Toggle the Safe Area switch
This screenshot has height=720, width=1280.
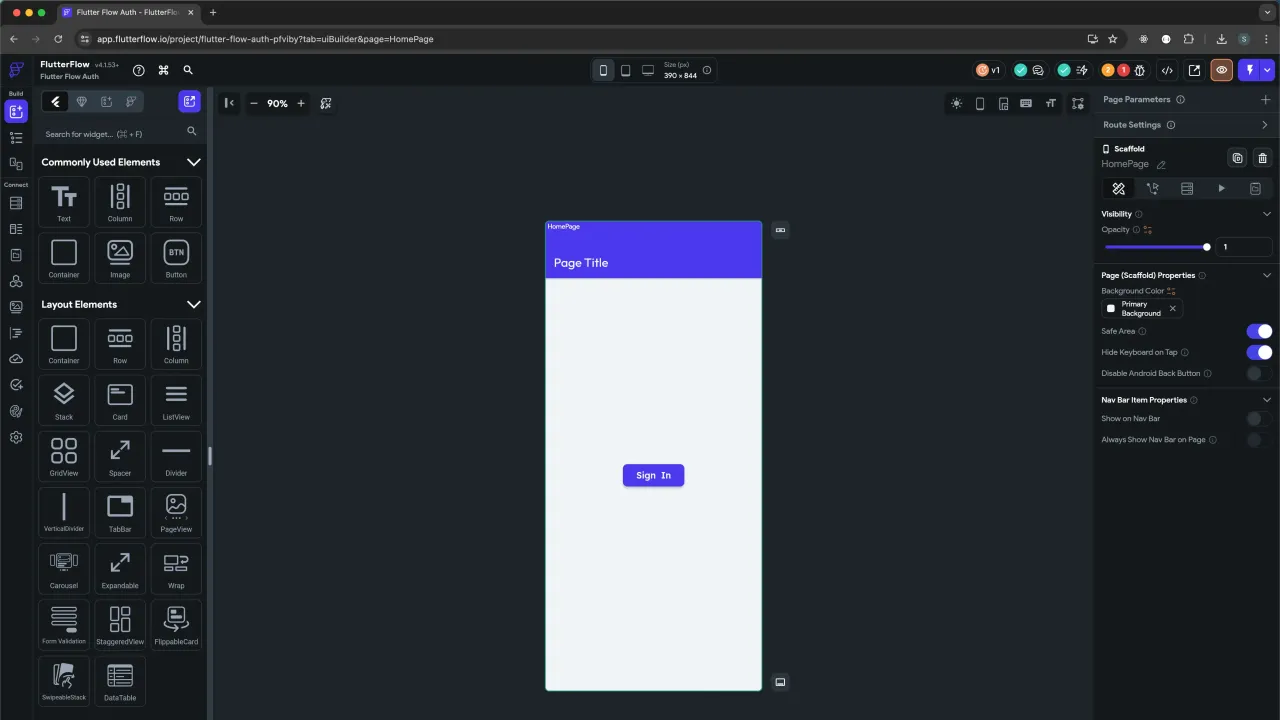click(1259, 331)
